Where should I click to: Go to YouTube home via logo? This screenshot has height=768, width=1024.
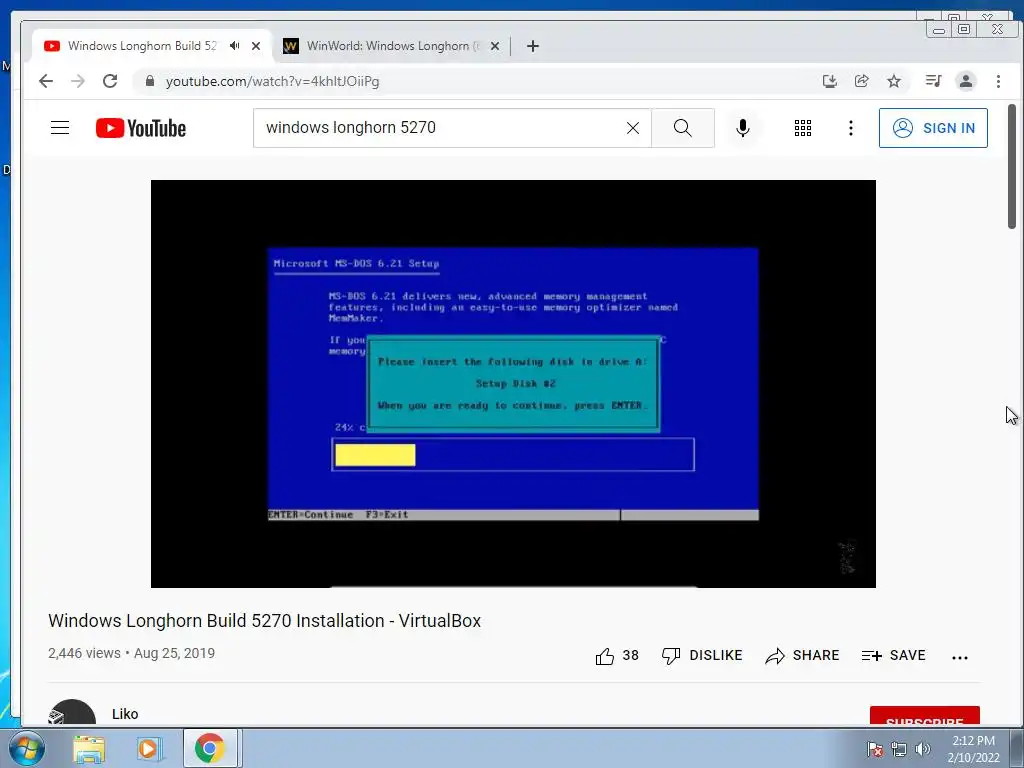(140, 128)
